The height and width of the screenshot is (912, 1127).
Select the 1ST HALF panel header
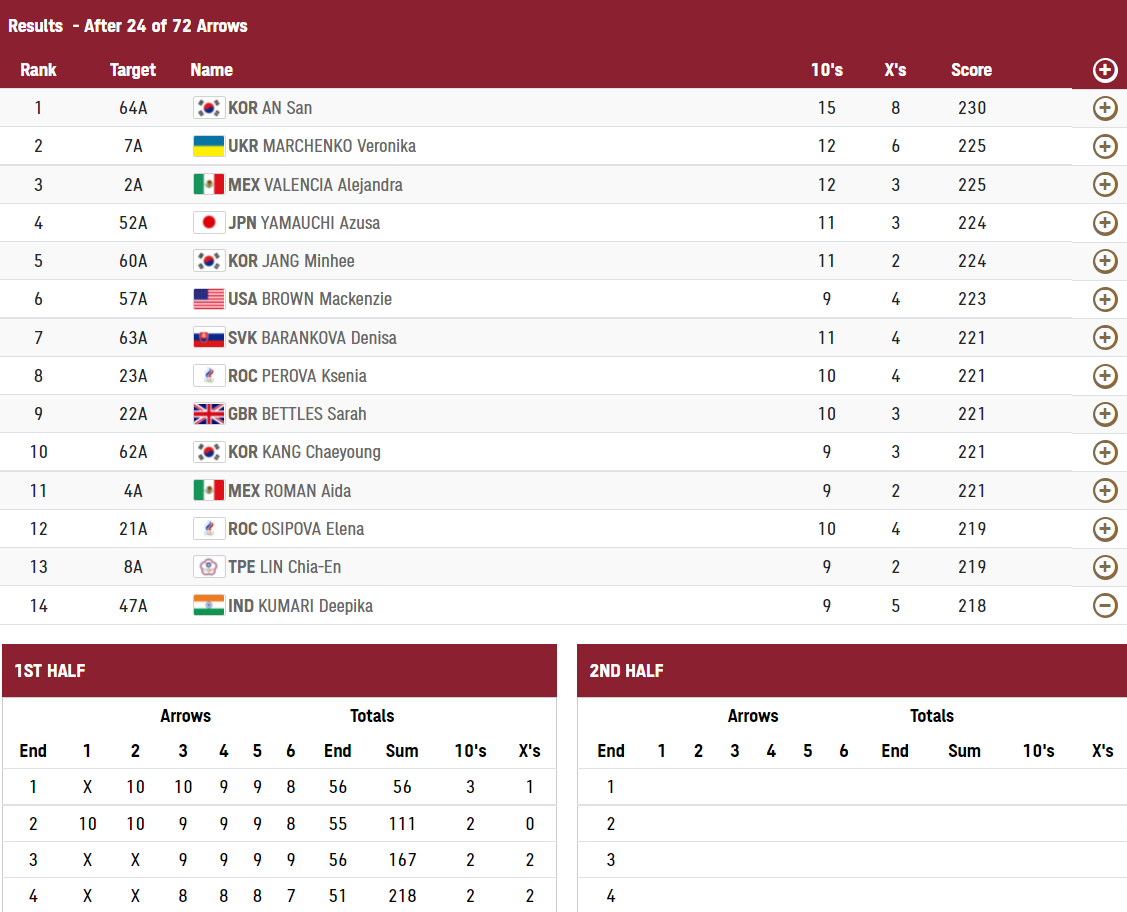pos(280,671)
